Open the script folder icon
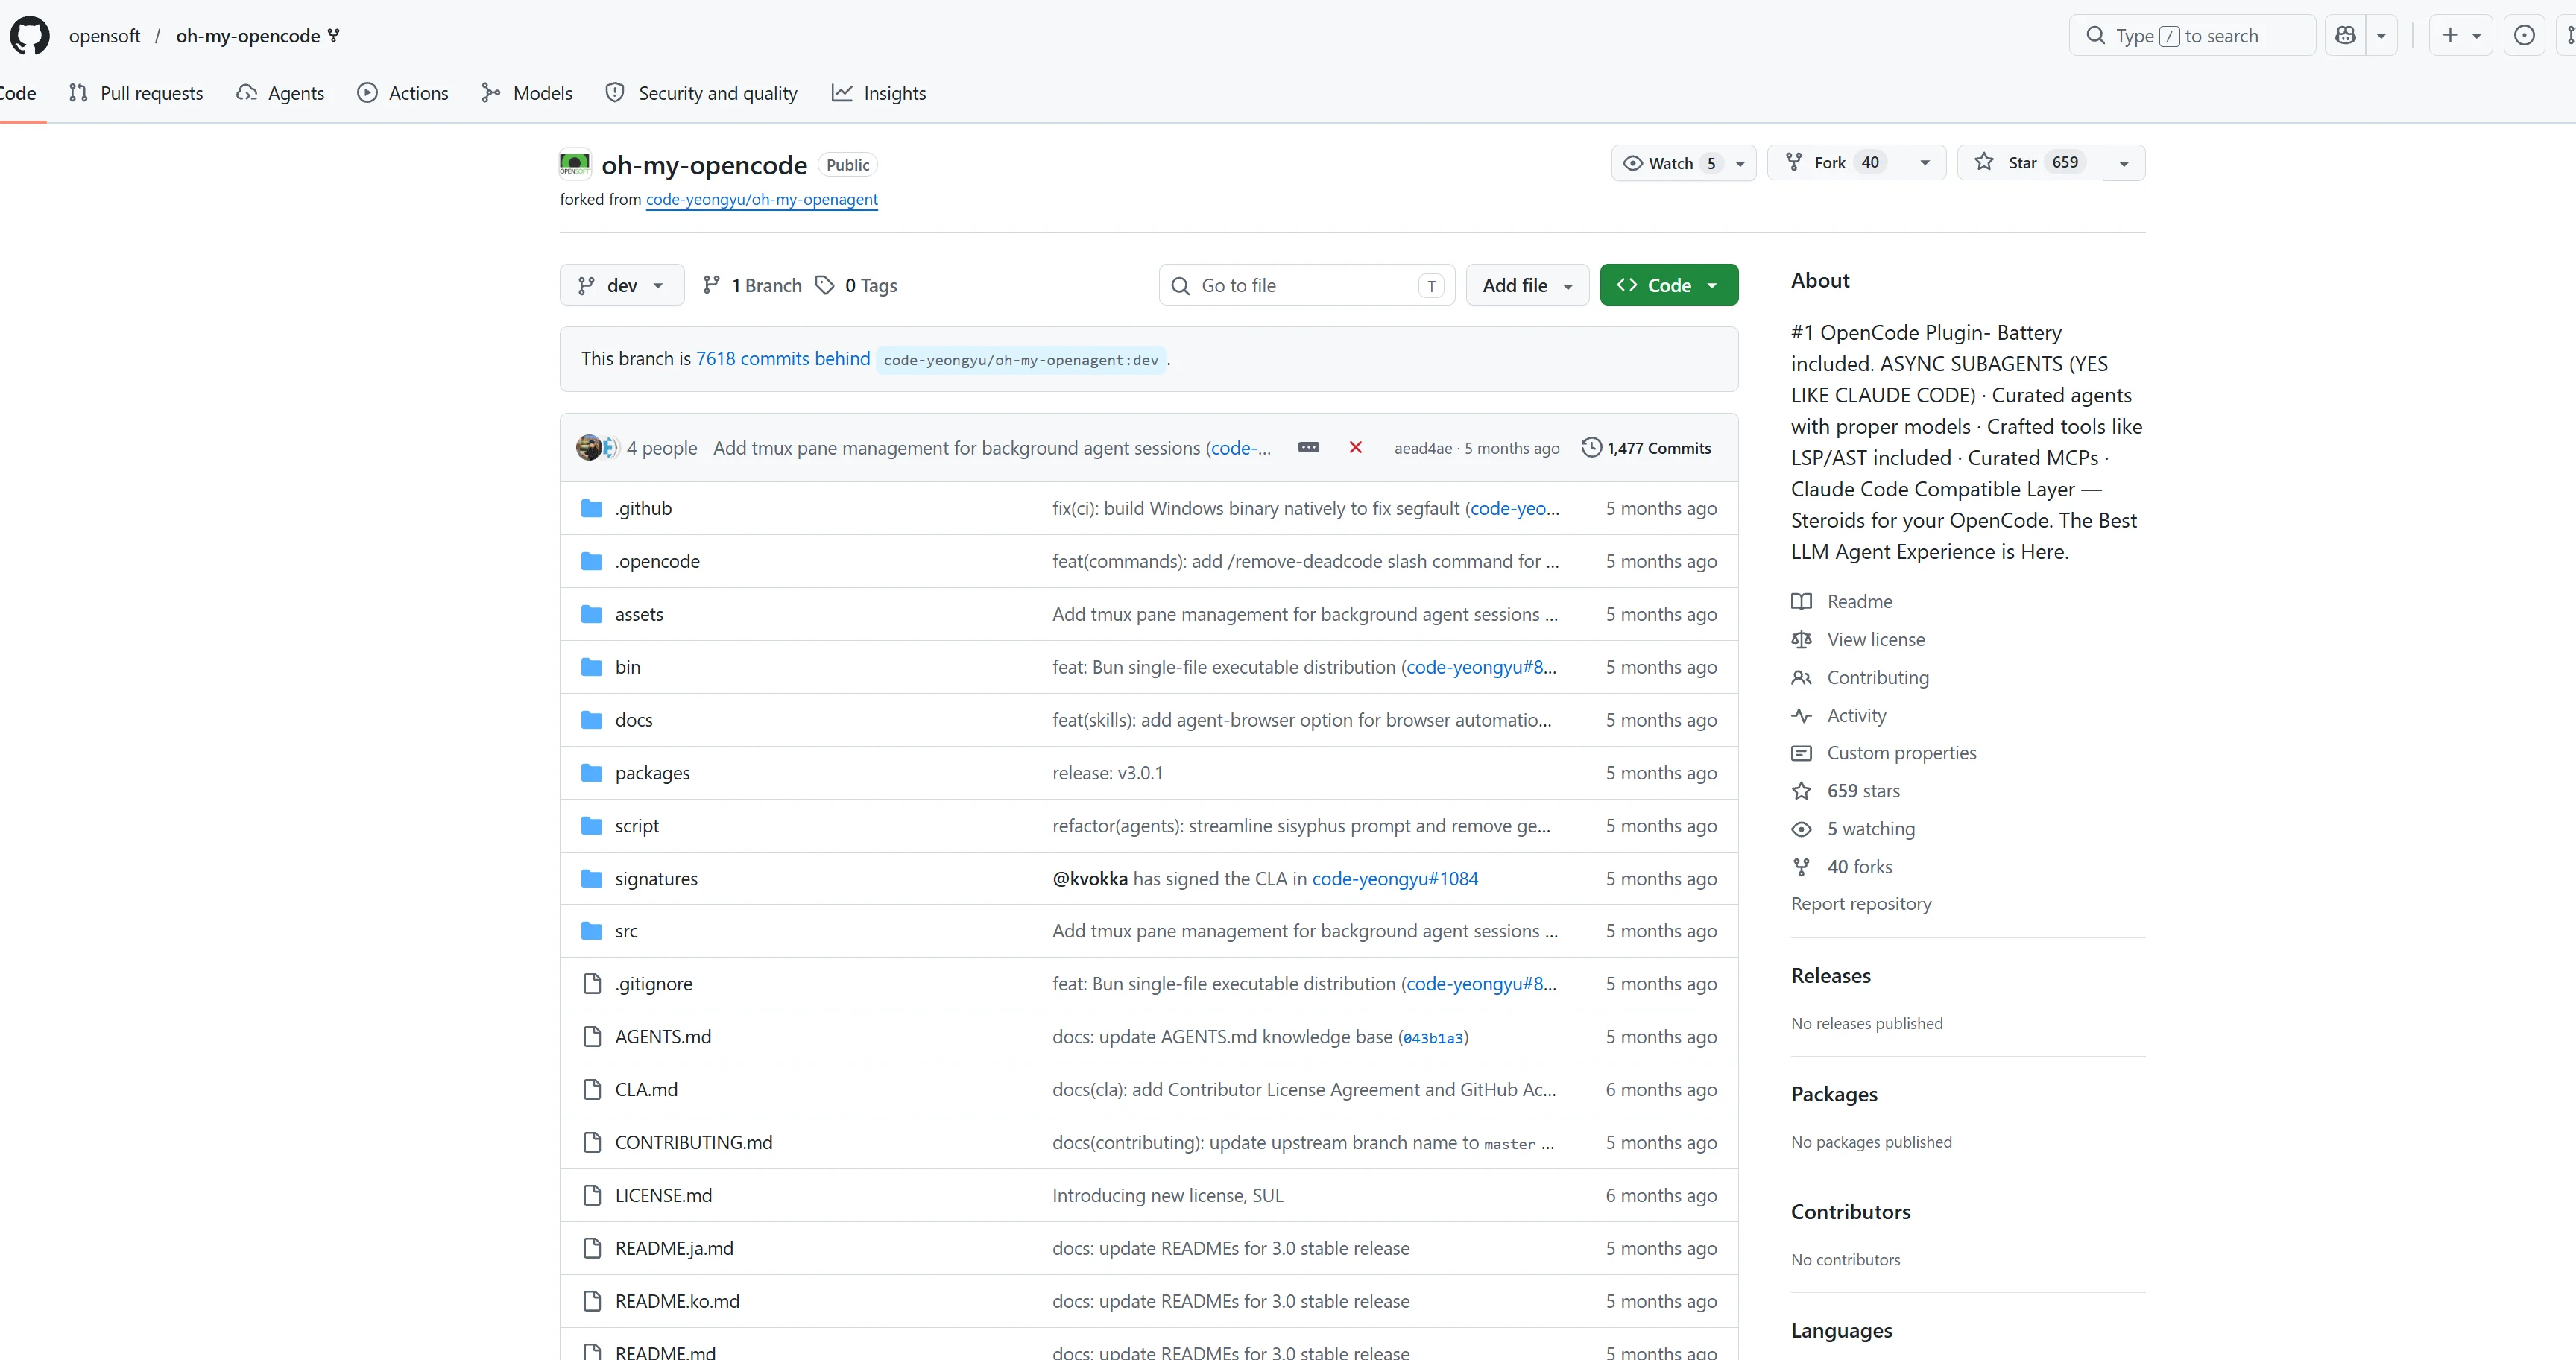The width and height of the screenshot is (2576, 1360). (592, 826)
